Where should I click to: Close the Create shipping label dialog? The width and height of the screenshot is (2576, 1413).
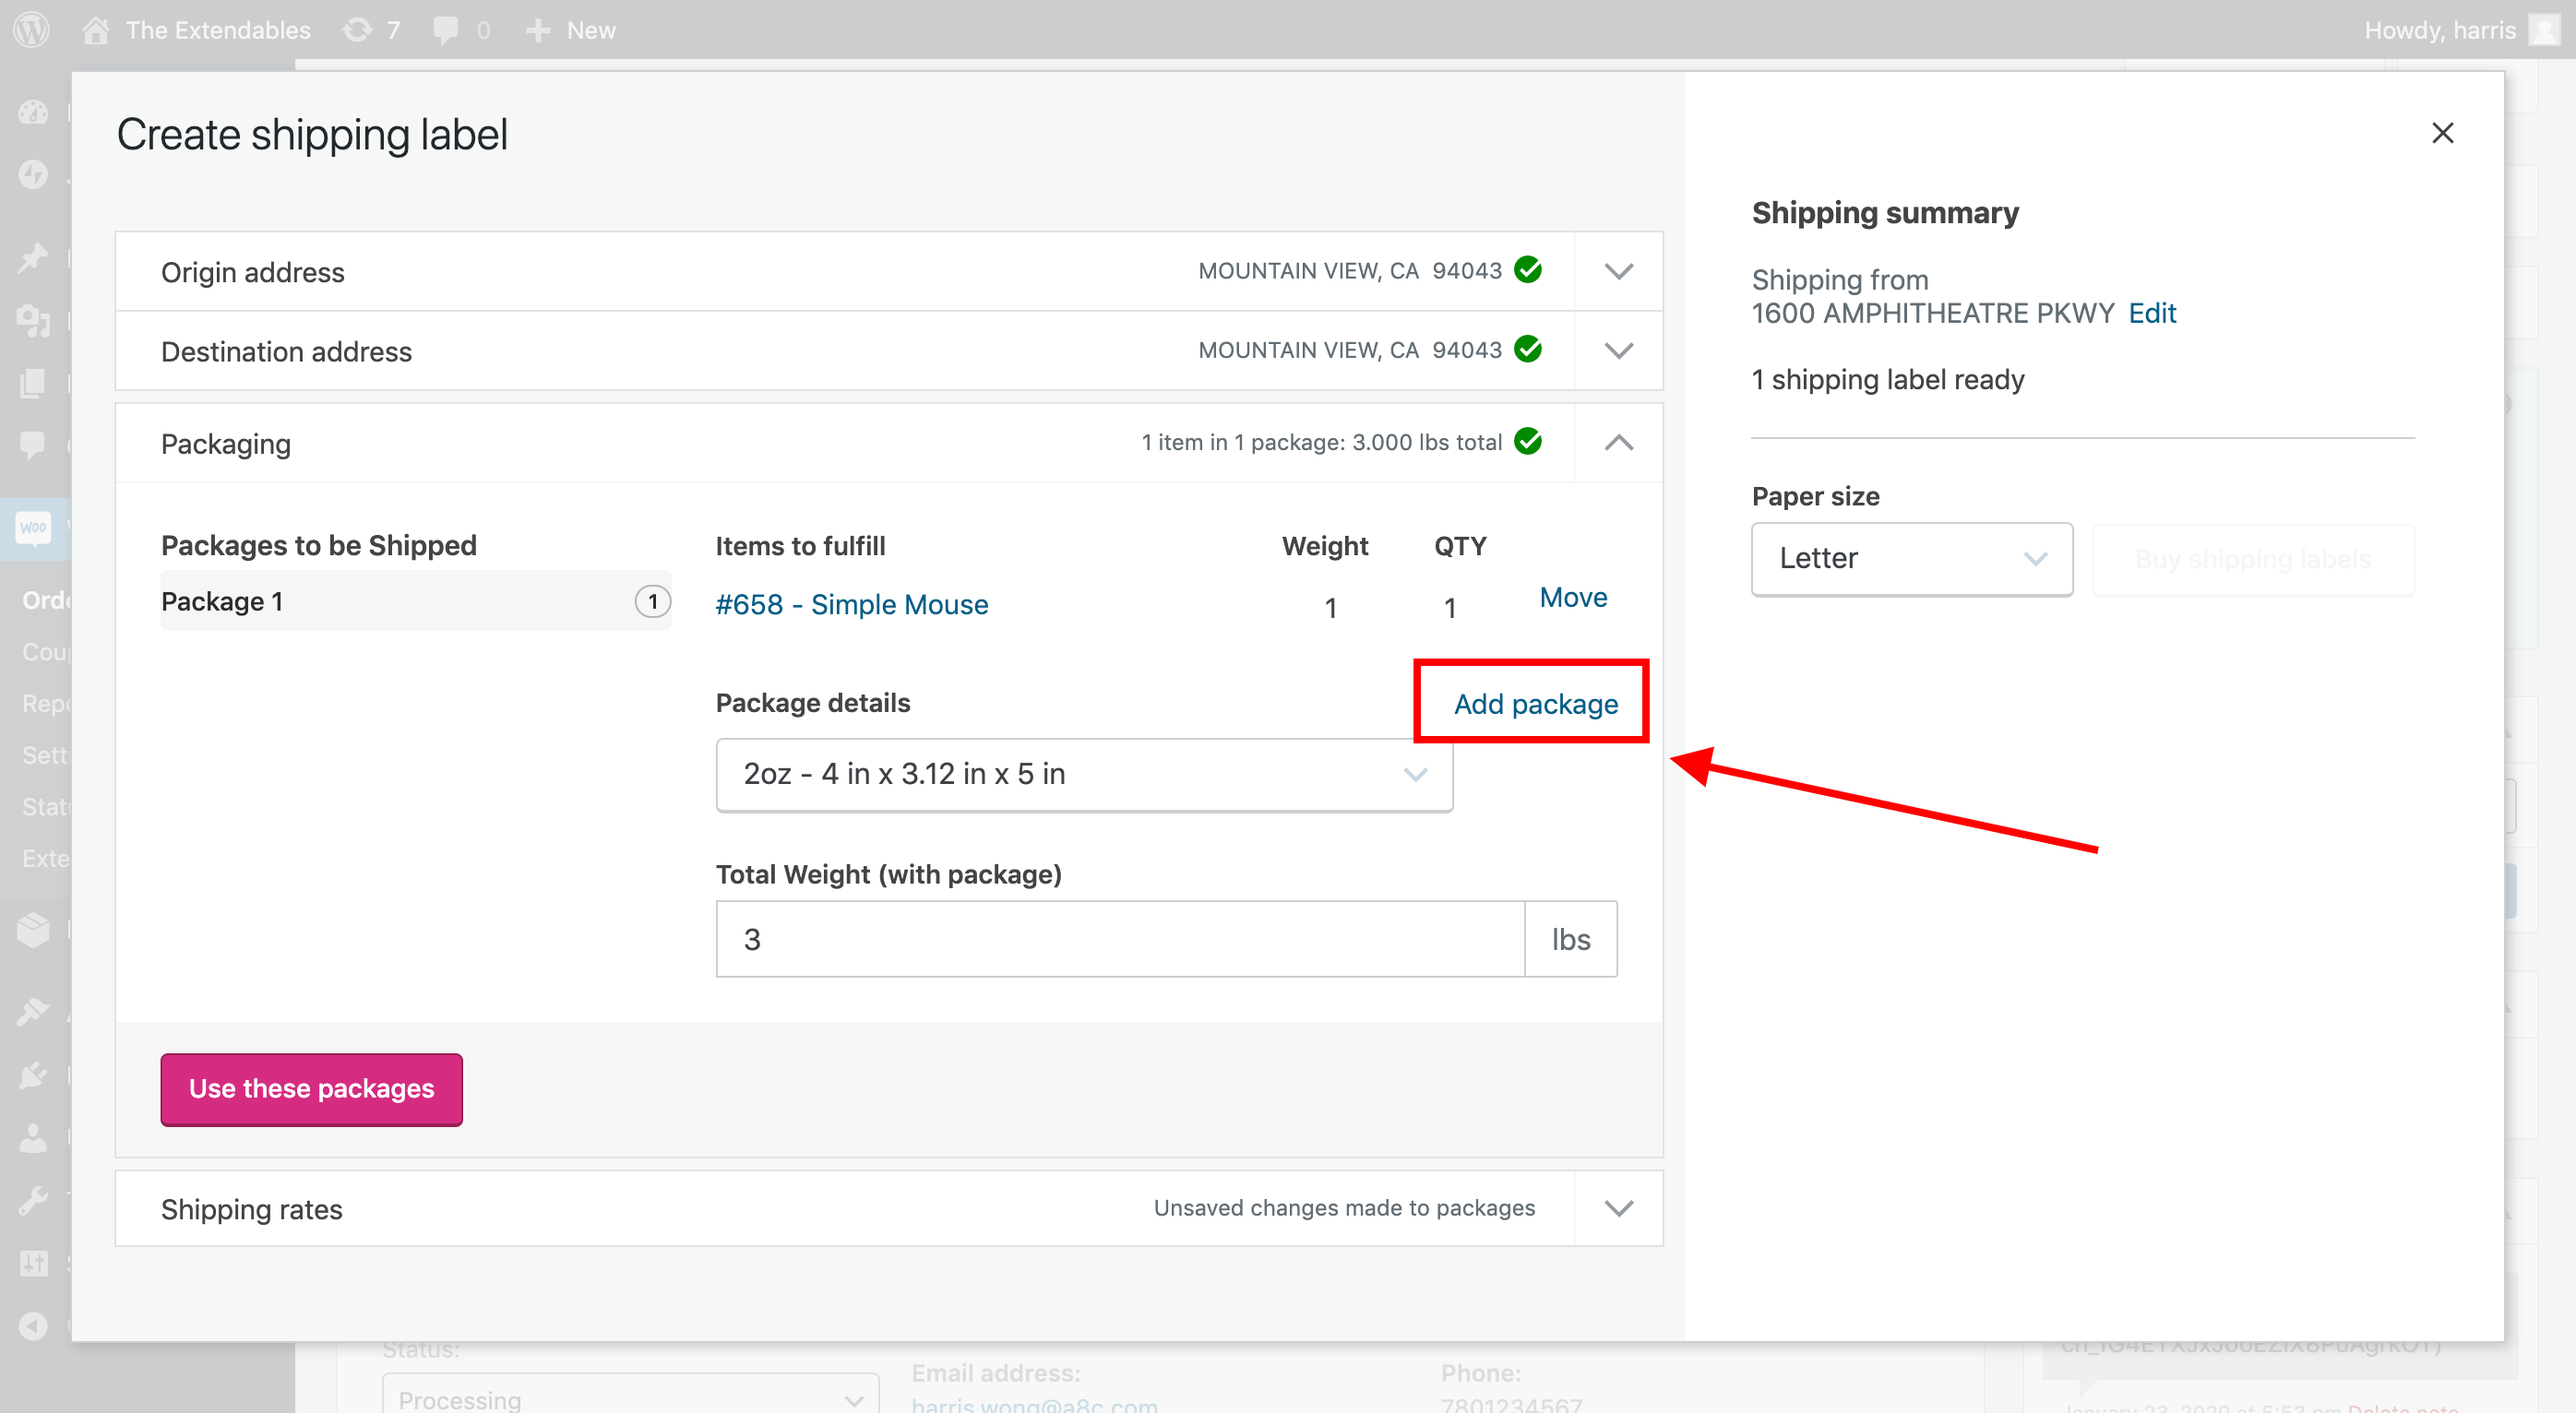[2442, 132]
